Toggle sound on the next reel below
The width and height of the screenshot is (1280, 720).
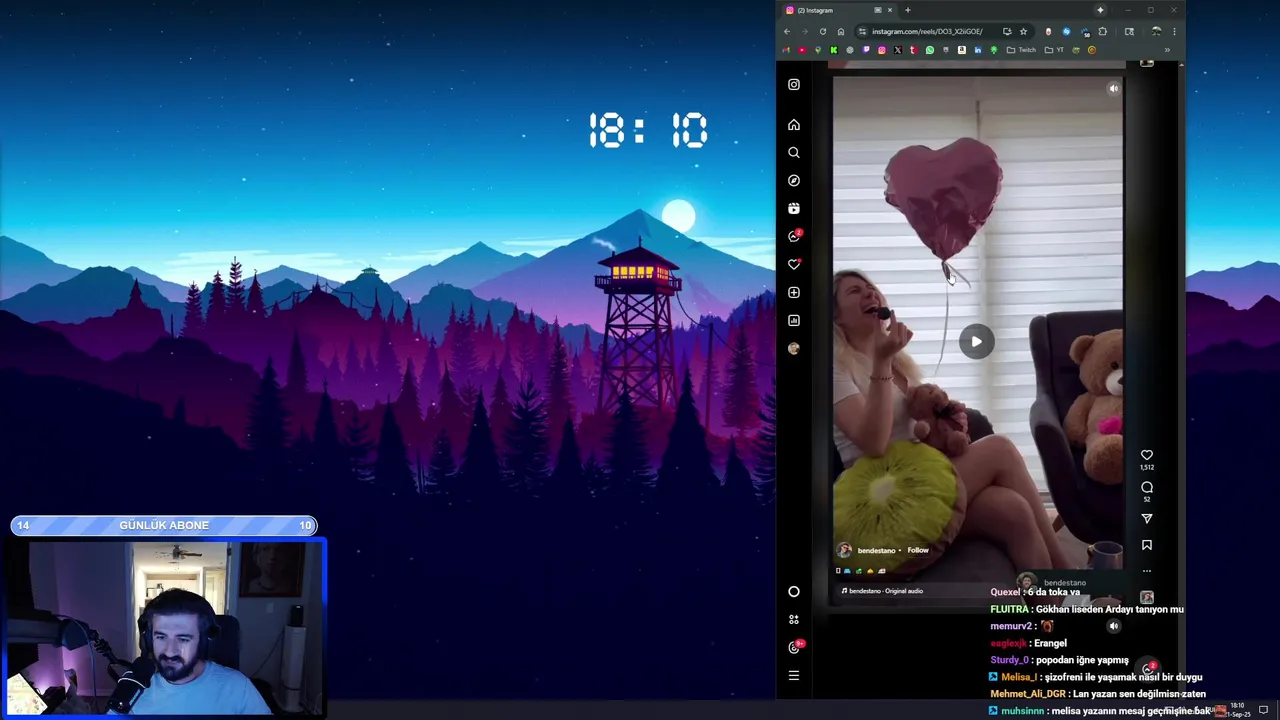(x=1114, y=626)
